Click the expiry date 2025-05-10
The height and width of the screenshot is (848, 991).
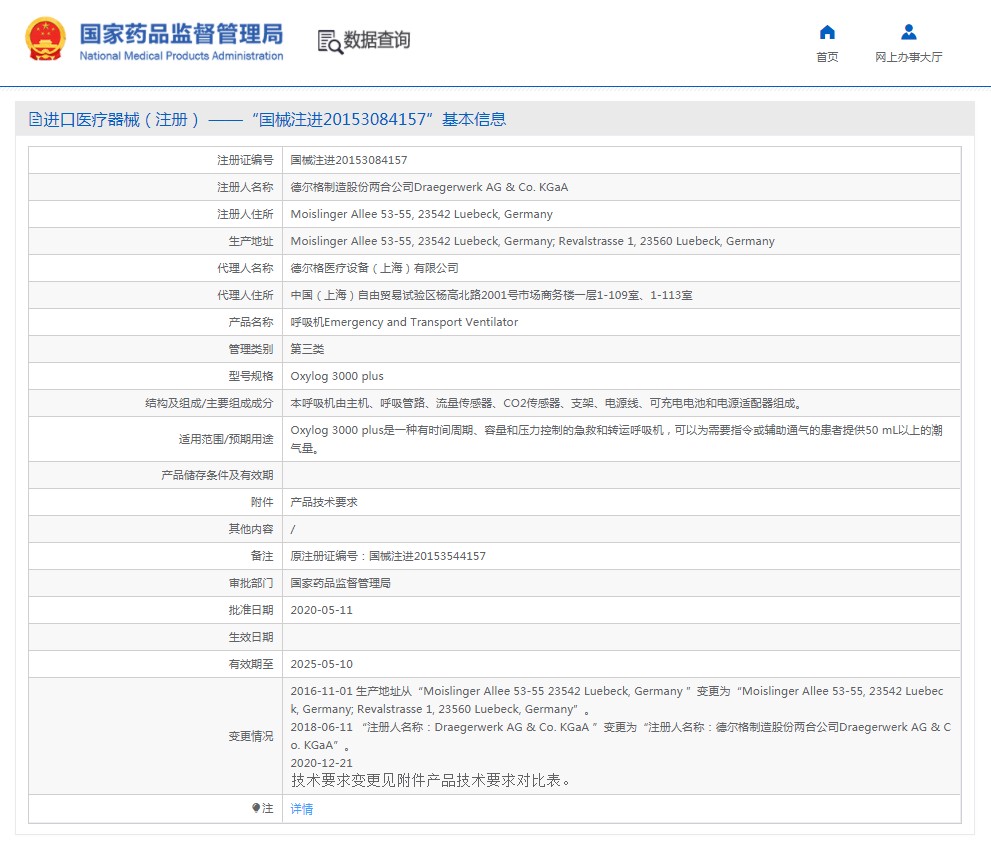(321, 664)
